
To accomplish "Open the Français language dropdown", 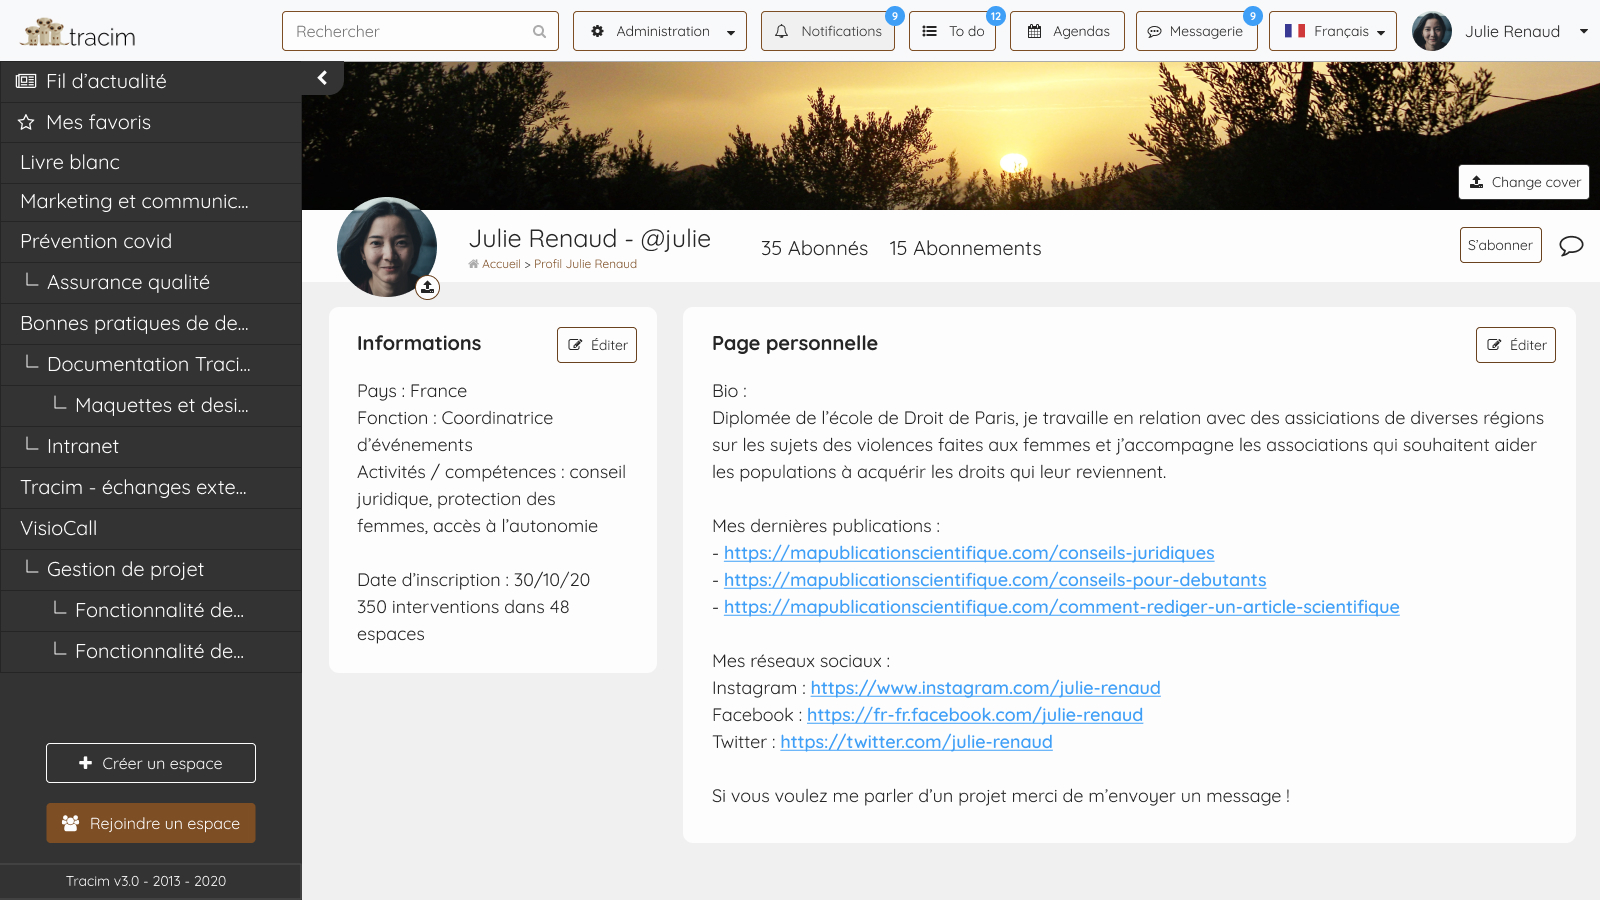I will (1333, 31).
